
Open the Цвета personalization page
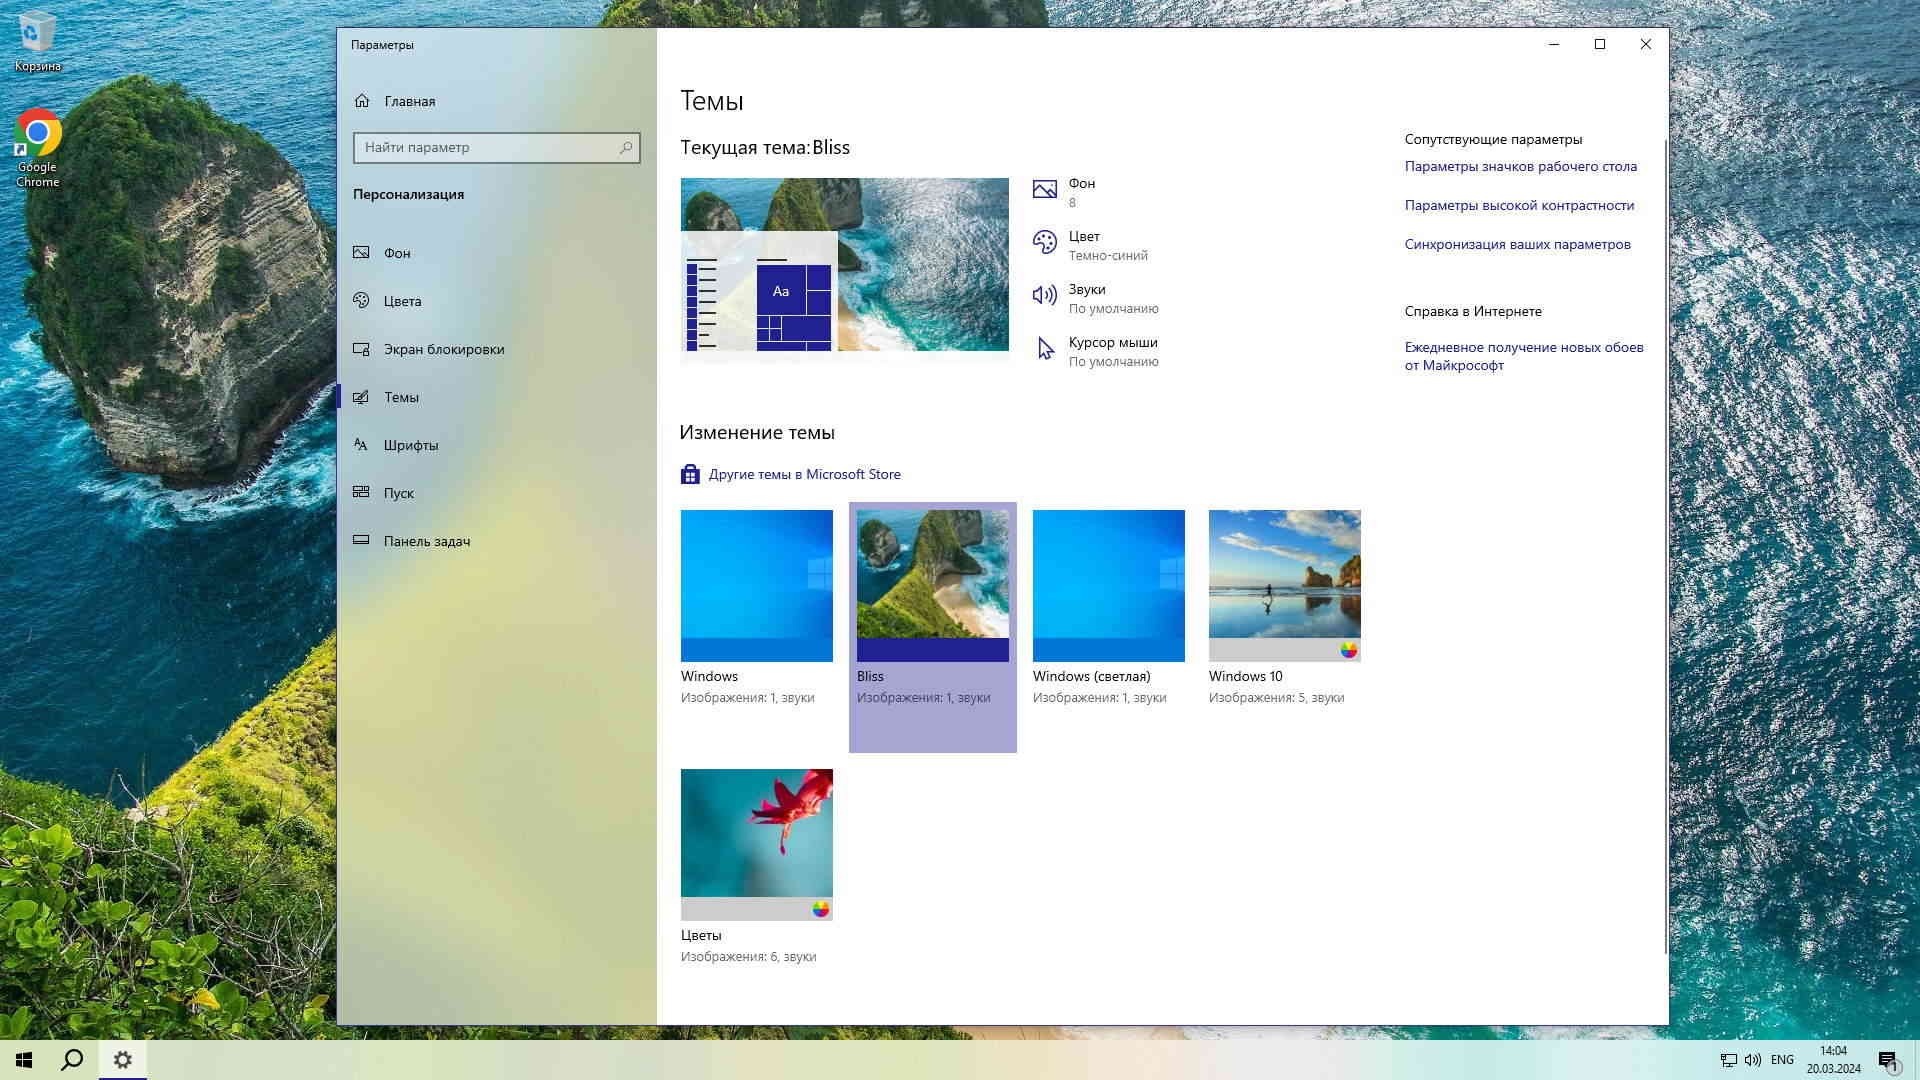(x=402, y=301)
